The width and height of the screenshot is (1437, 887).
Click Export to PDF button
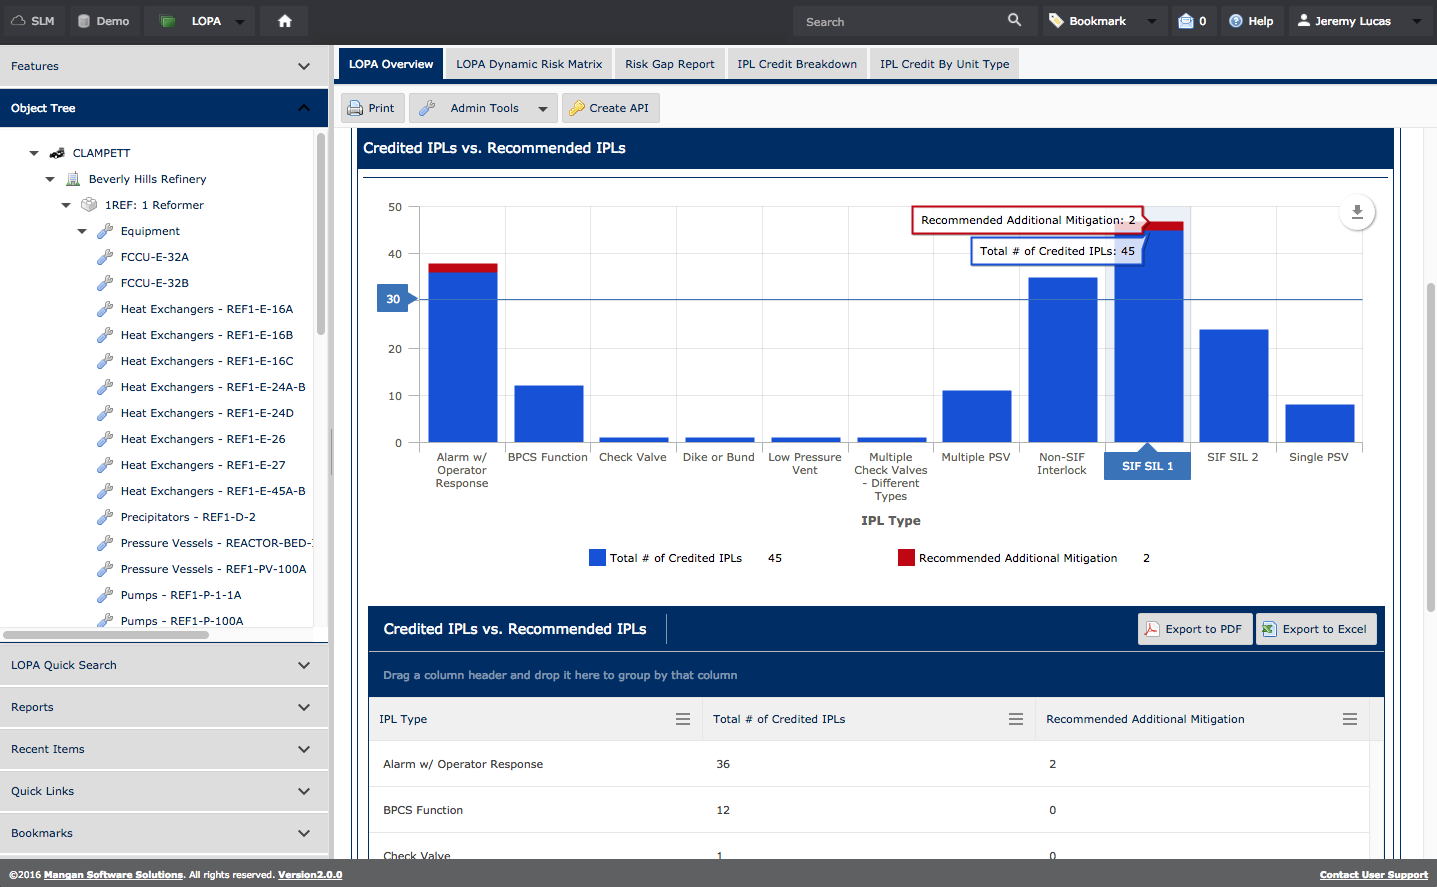(x=1194, y=629)
